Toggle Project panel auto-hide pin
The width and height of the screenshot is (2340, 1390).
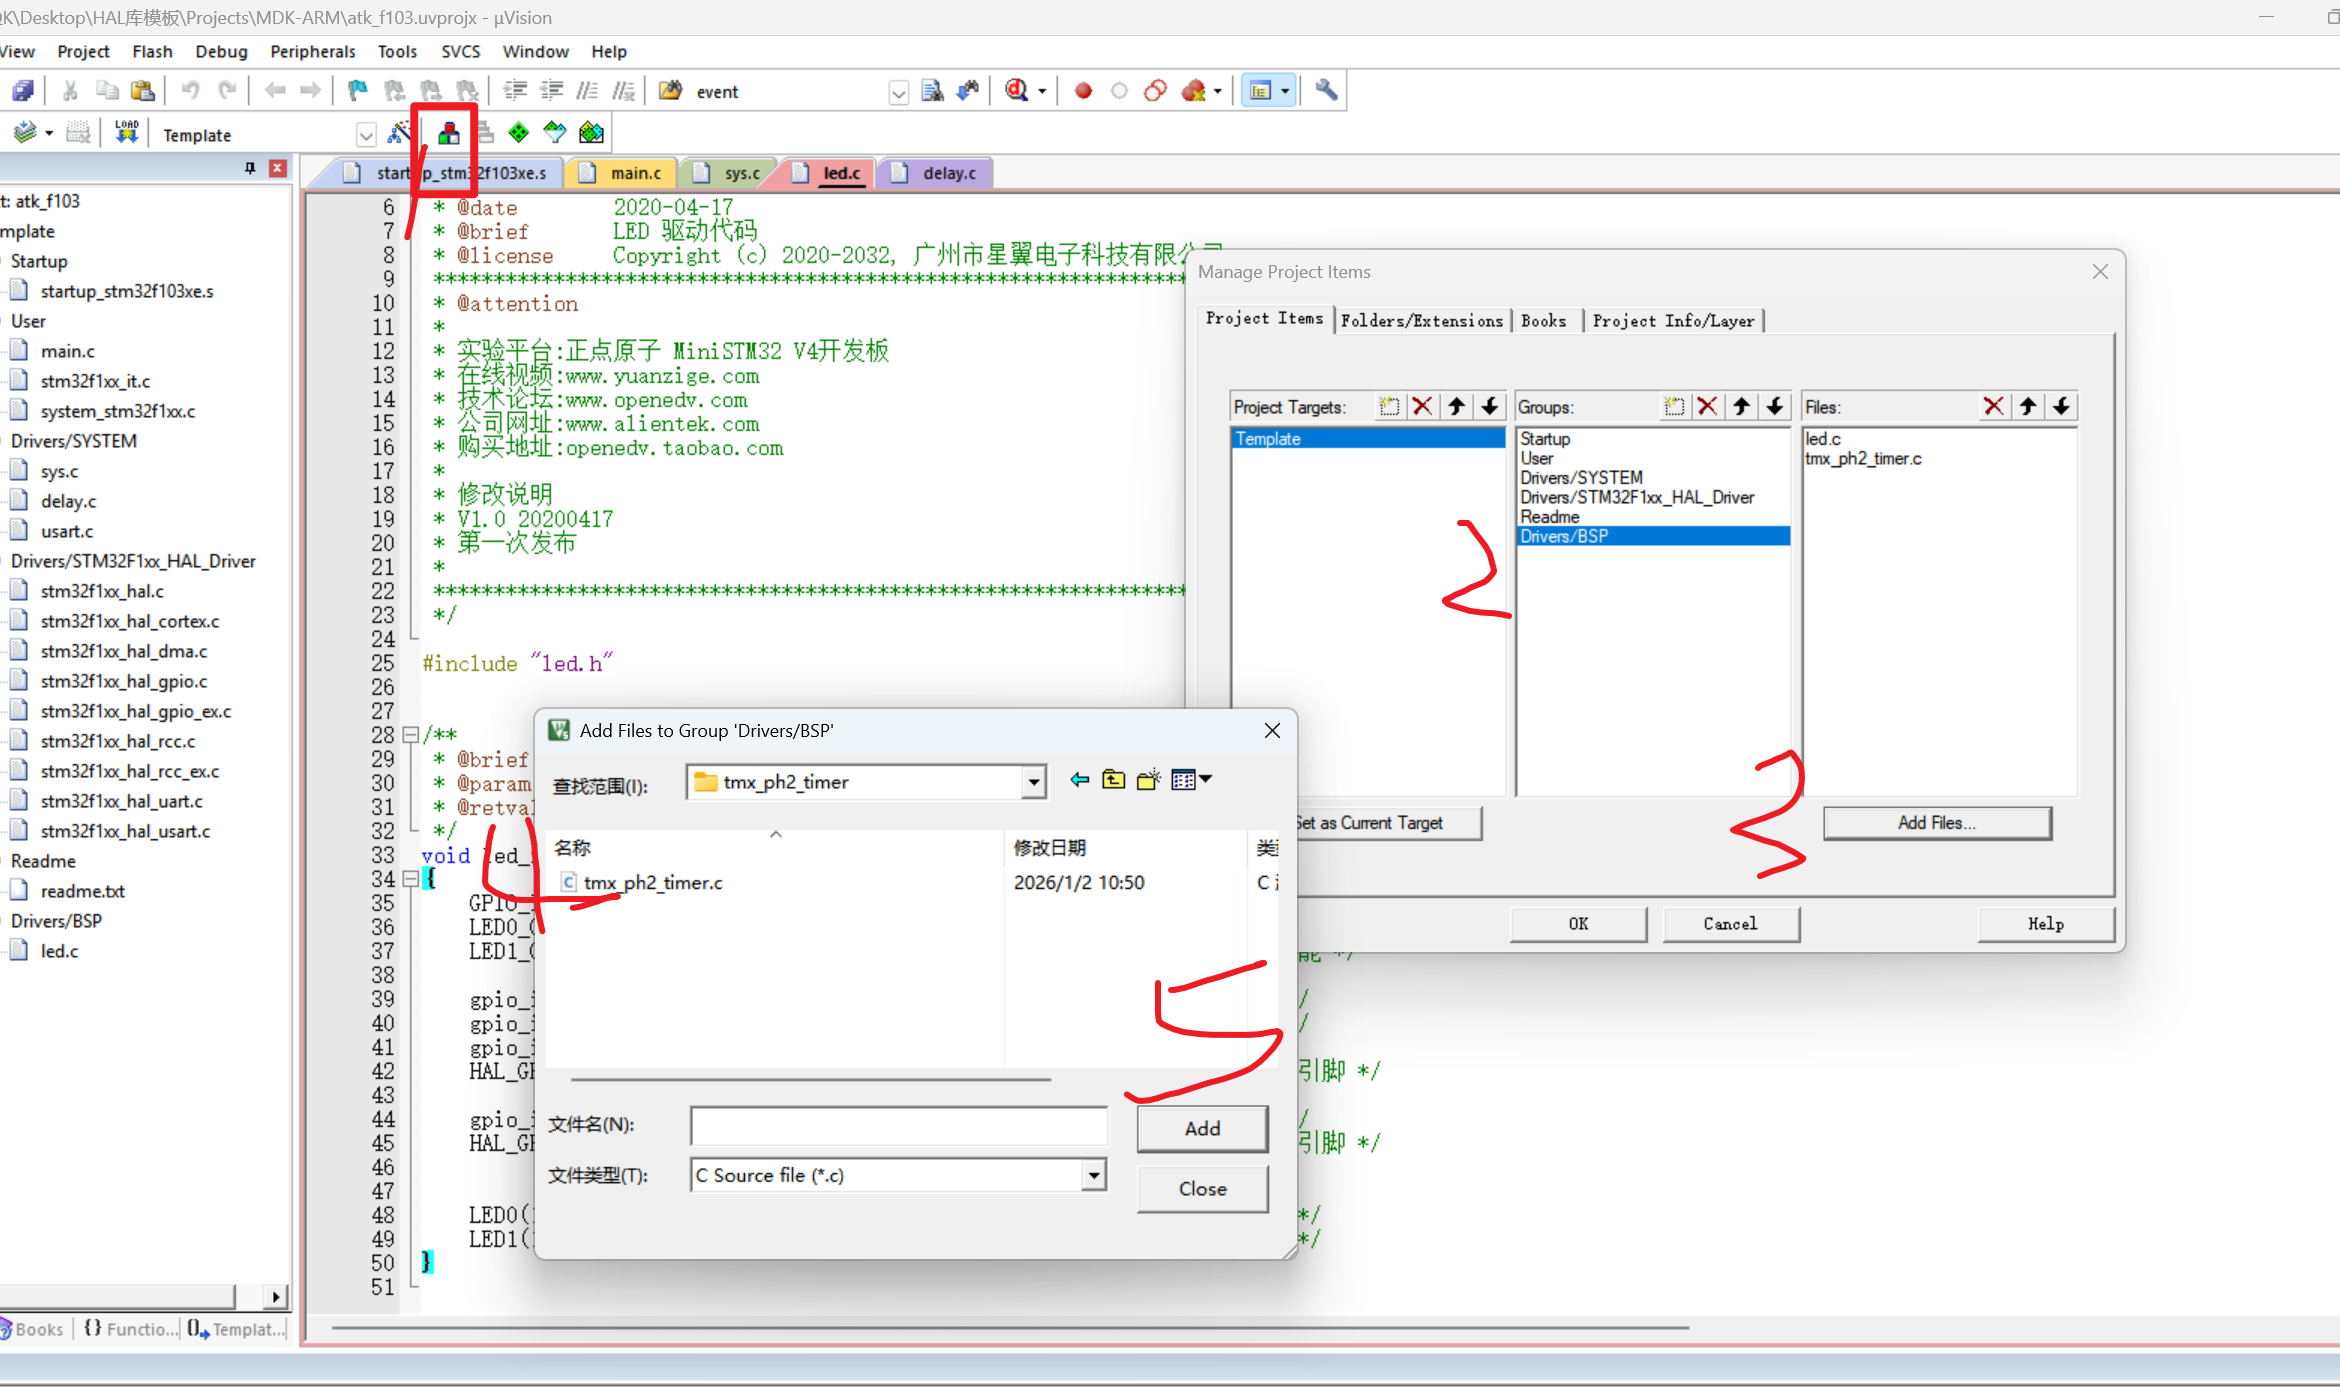pyautogui.click(x=250, y=168)
